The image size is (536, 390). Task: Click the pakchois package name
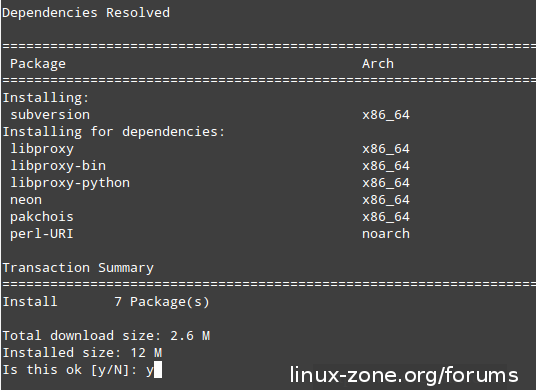[x=42, y=217]
